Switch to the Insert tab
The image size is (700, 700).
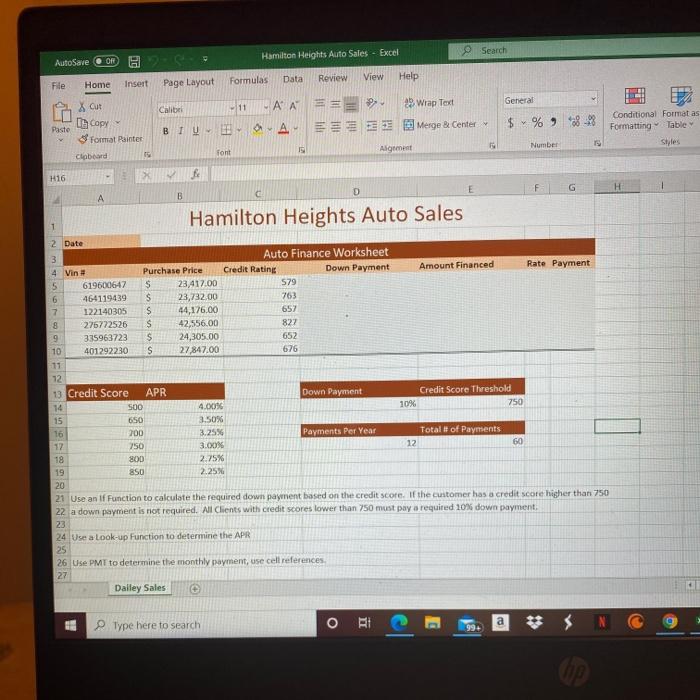(136, 83)
